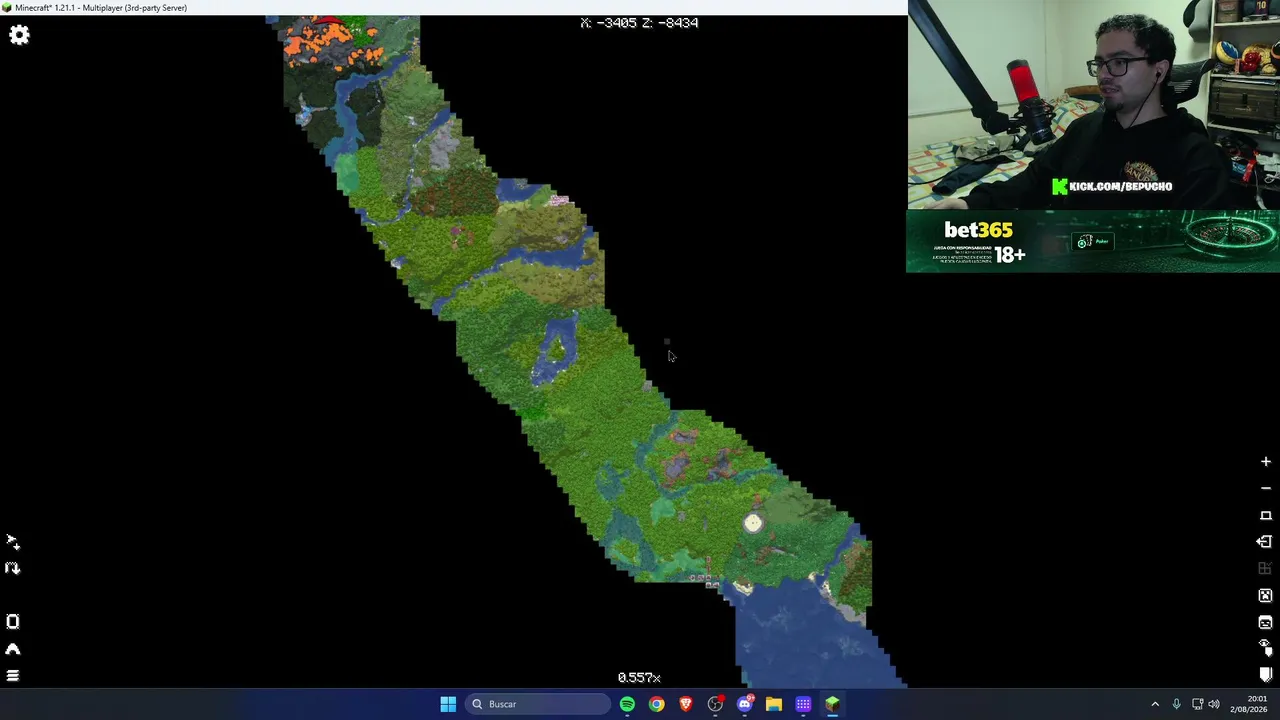
Task: Open Brave browser from the taskbar
Action: (x=686, y=704)
